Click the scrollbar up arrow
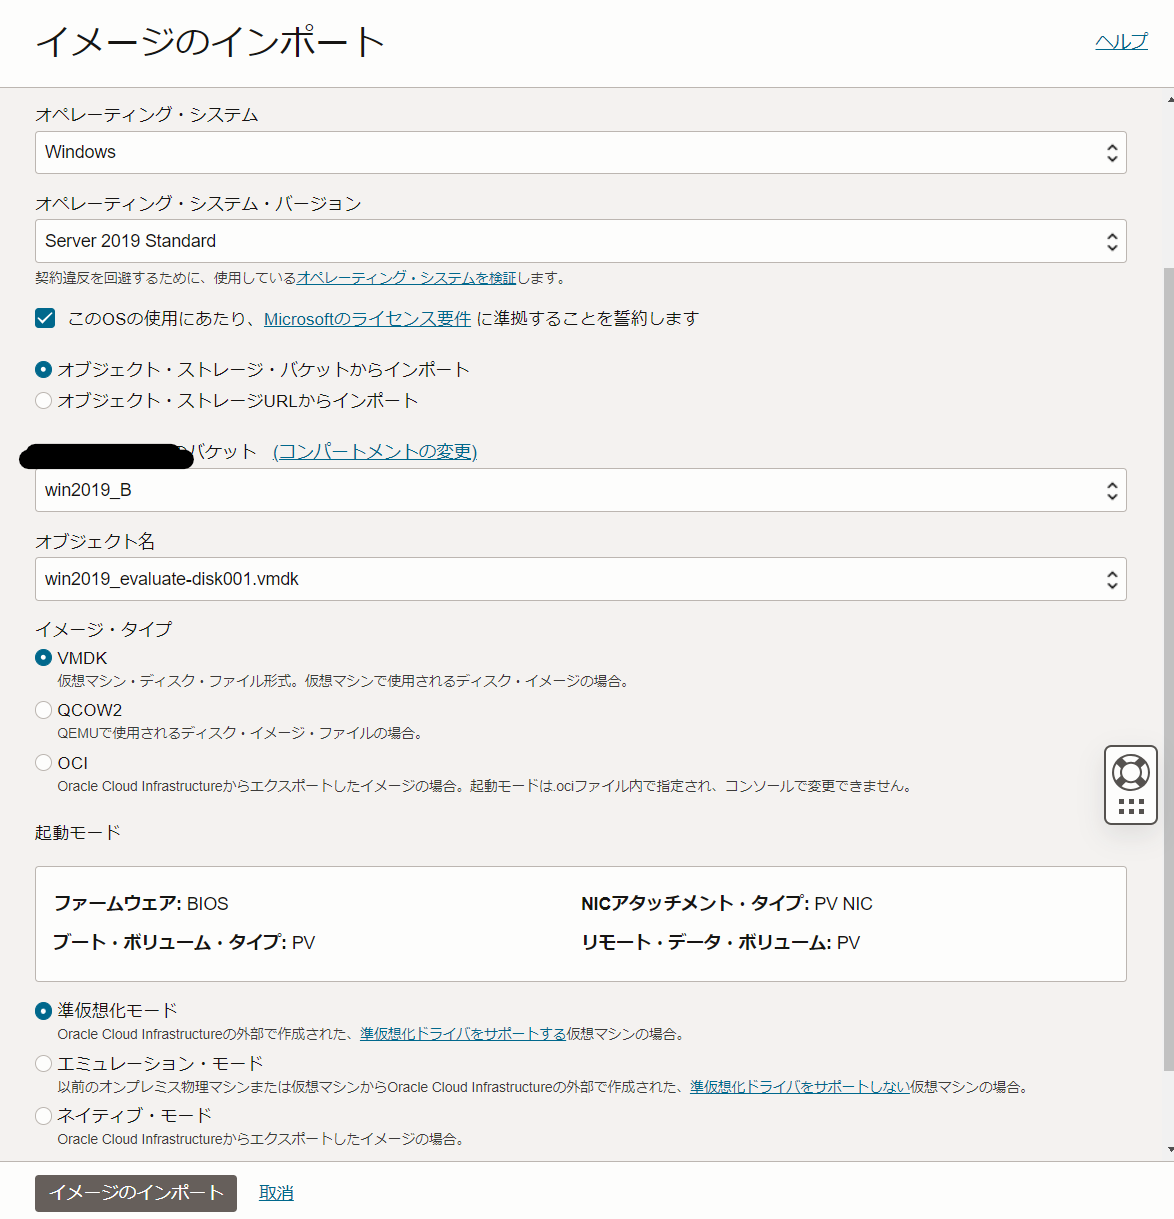The image size is (1174, 1219). (1169, 99)
